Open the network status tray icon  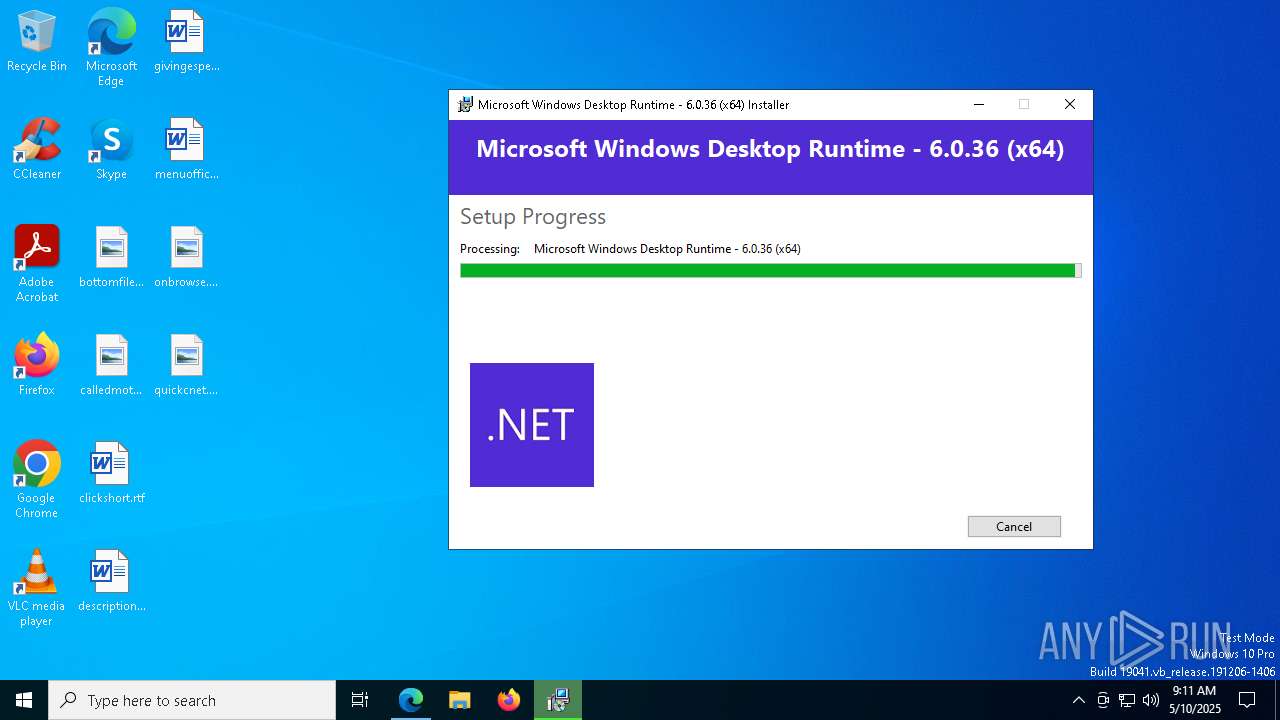(1127, 700)
